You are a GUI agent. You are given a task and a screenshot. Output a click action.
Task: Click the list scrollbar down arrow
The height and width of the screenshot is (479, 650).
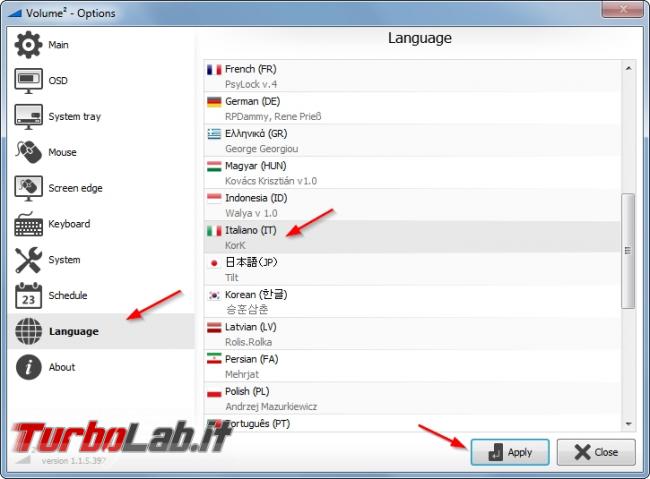(x=628, y=424)
